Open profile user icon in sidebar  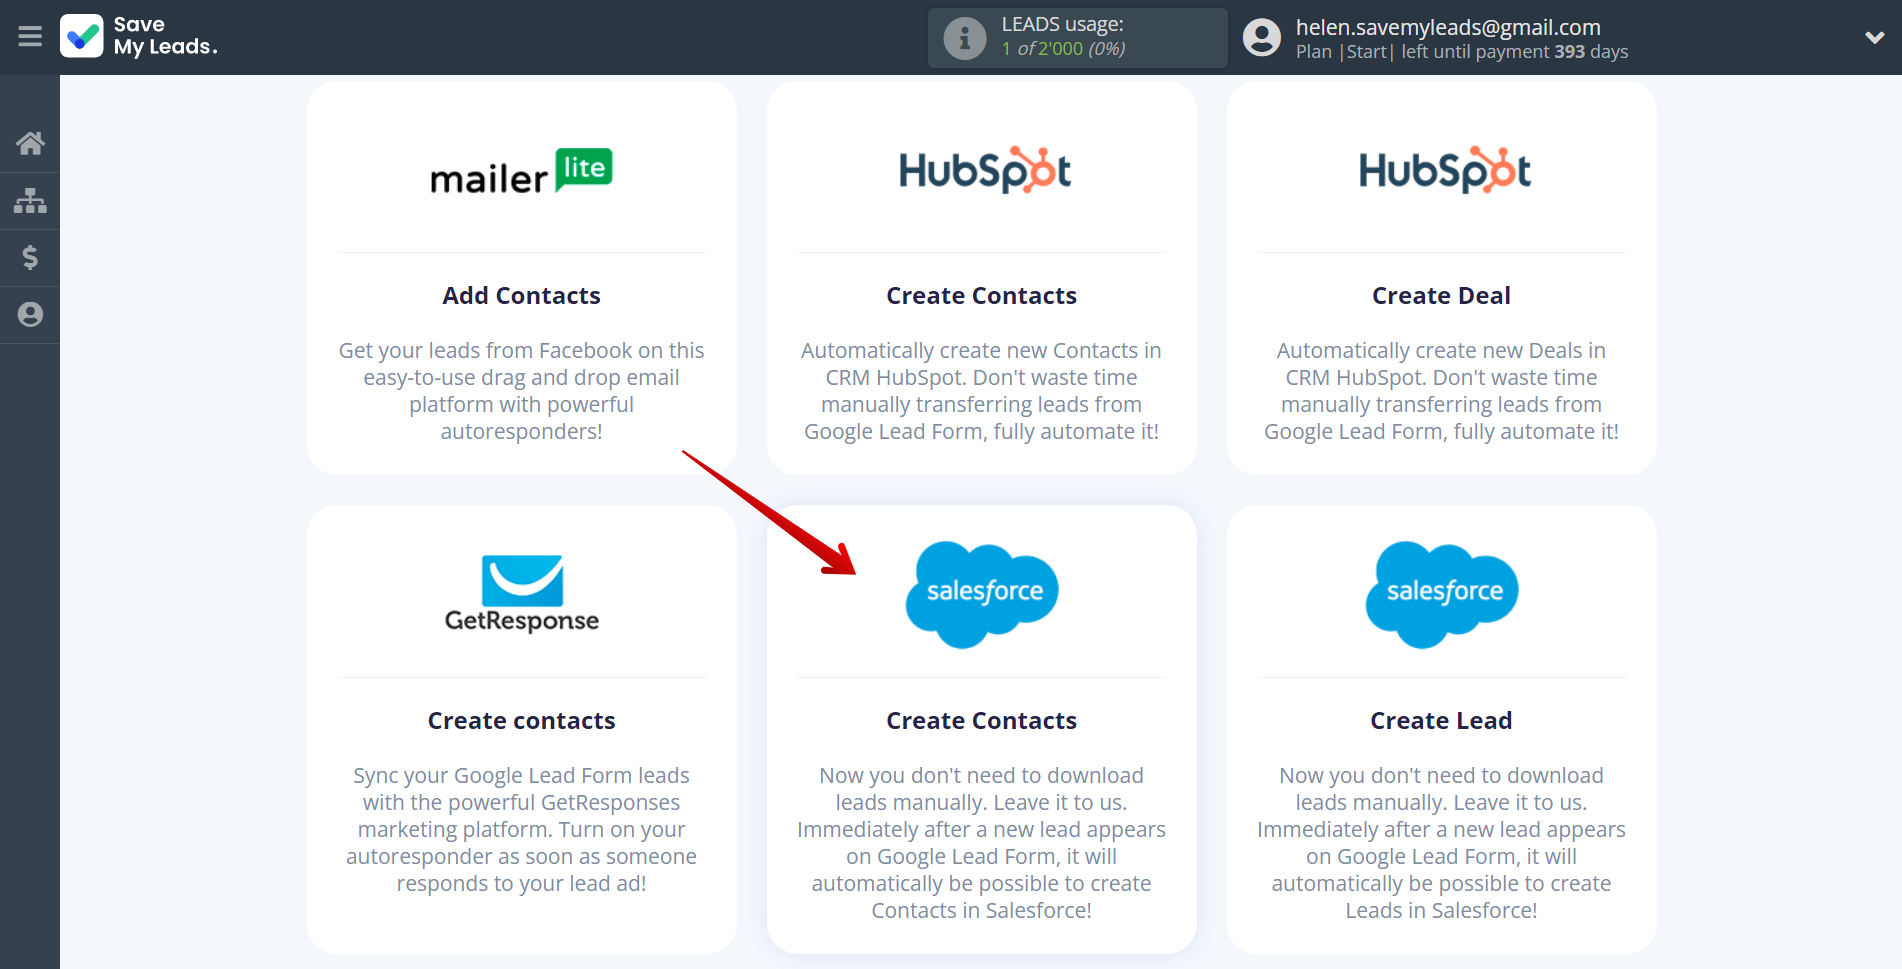[30, 315]
